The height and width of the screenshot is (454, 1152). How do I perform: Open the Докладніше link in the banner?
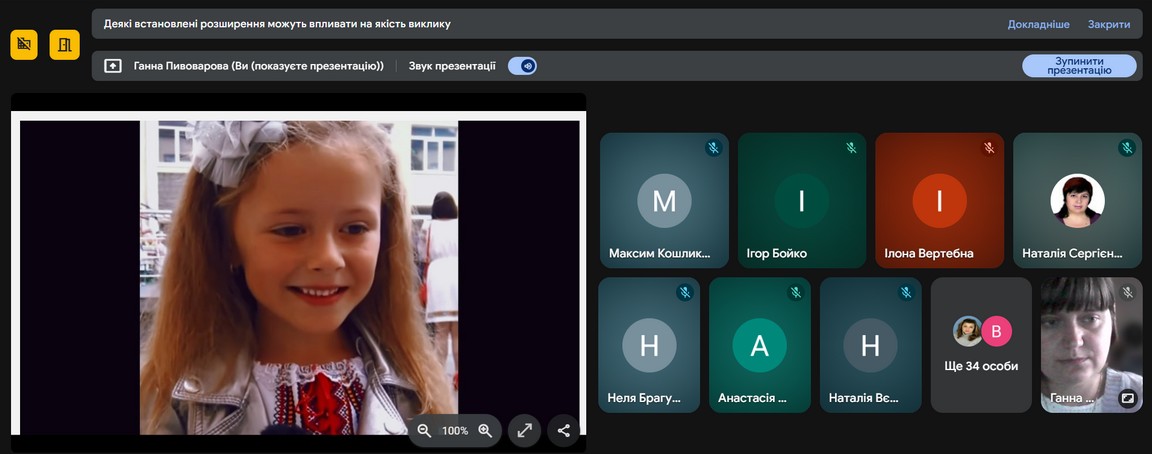click(1038, 24)
